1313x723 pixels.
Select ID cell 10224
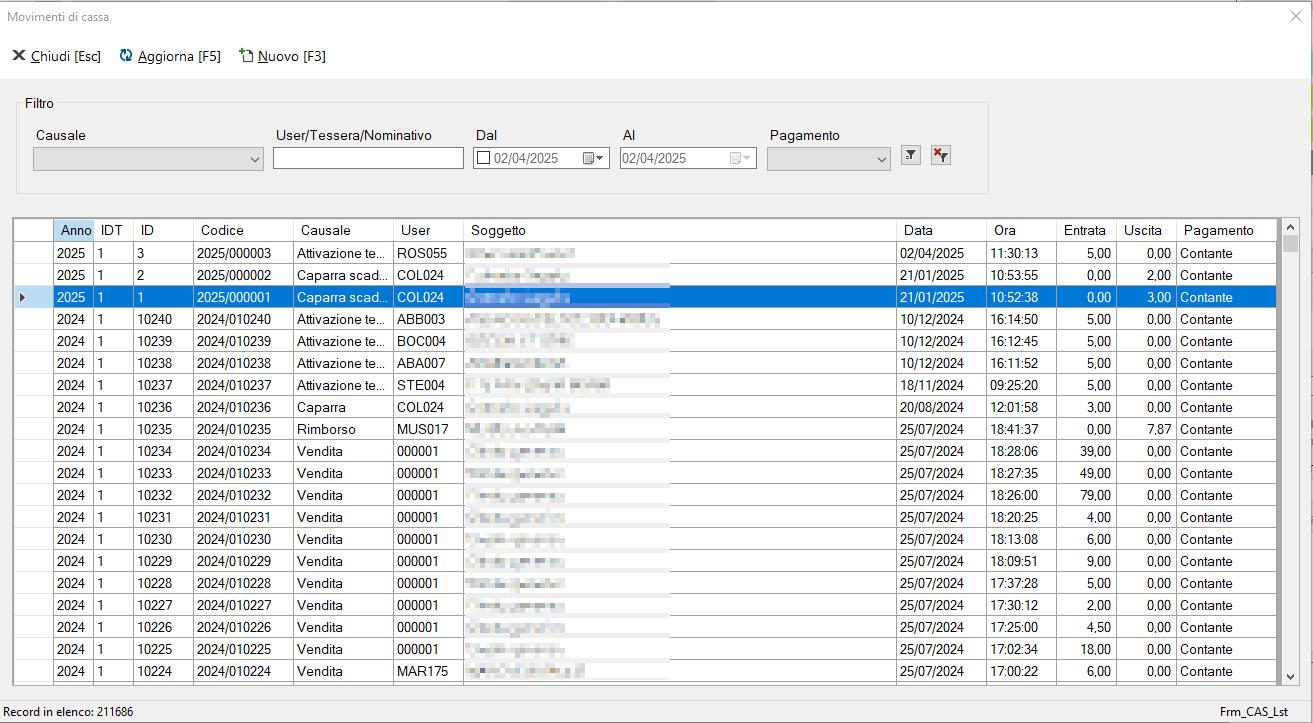pyautogui.click(x=163, y=671)
